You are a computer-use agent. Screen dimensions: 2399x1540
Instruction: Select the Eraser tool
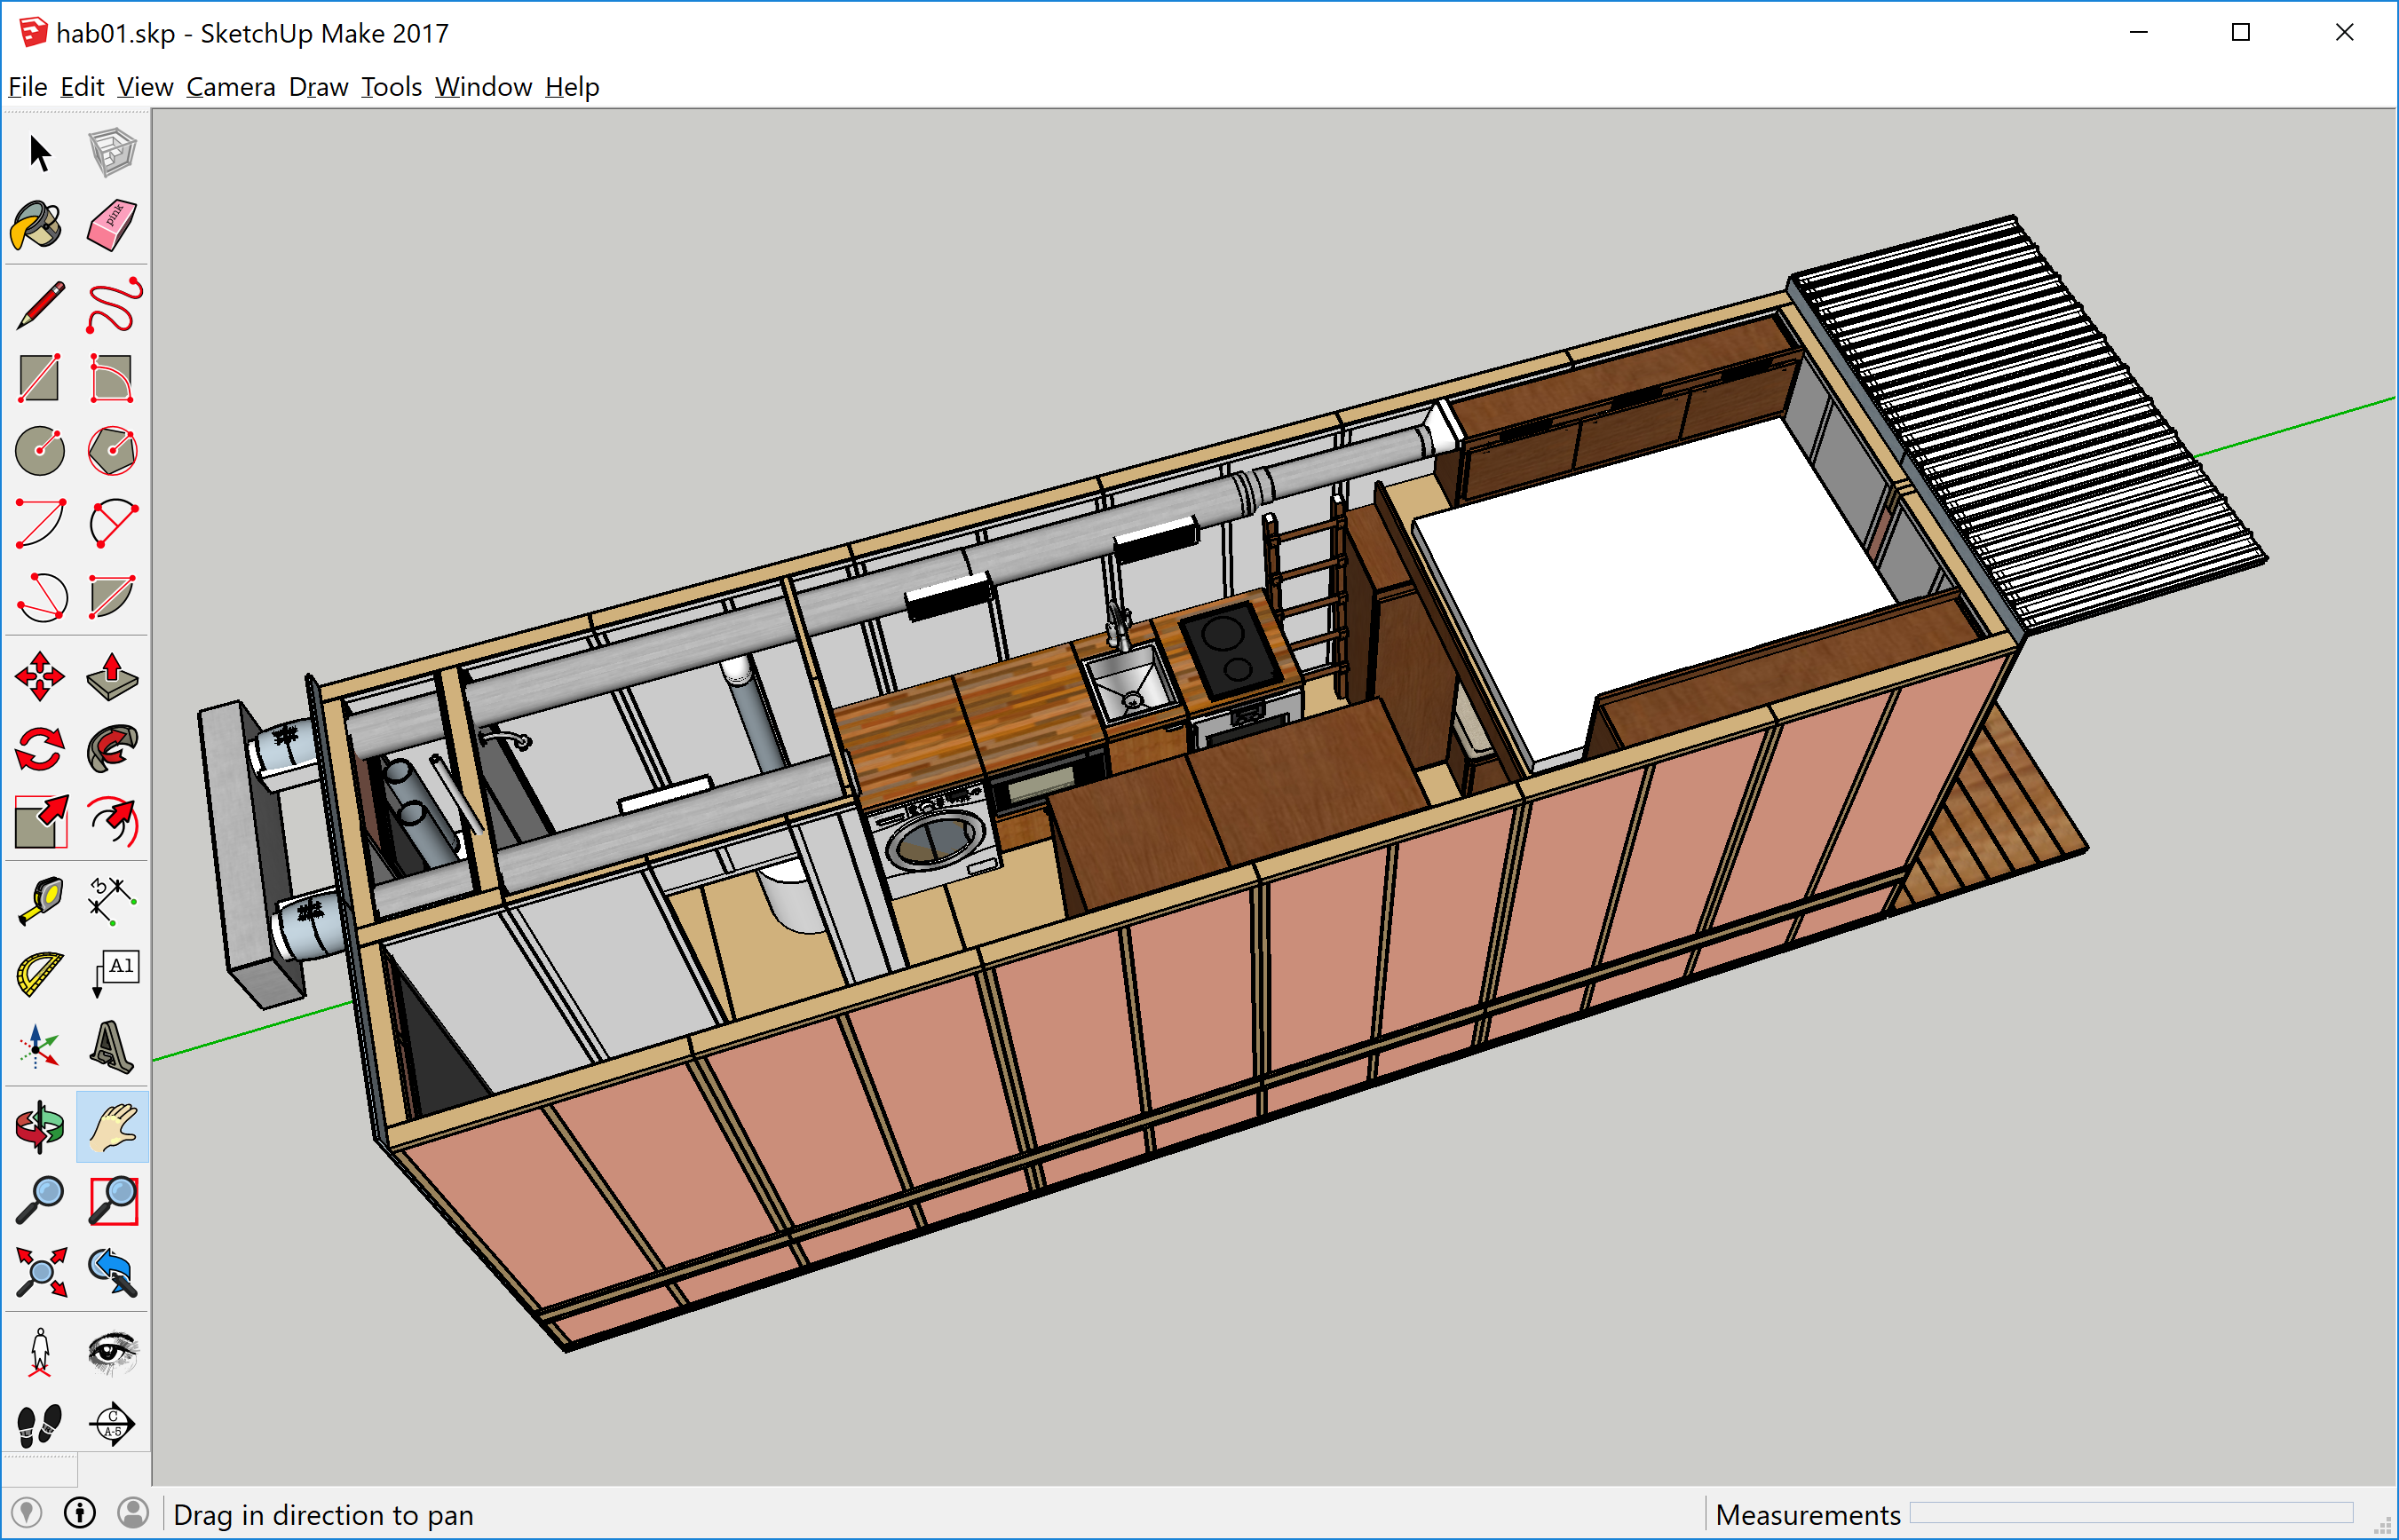click(x=111, y=225)
